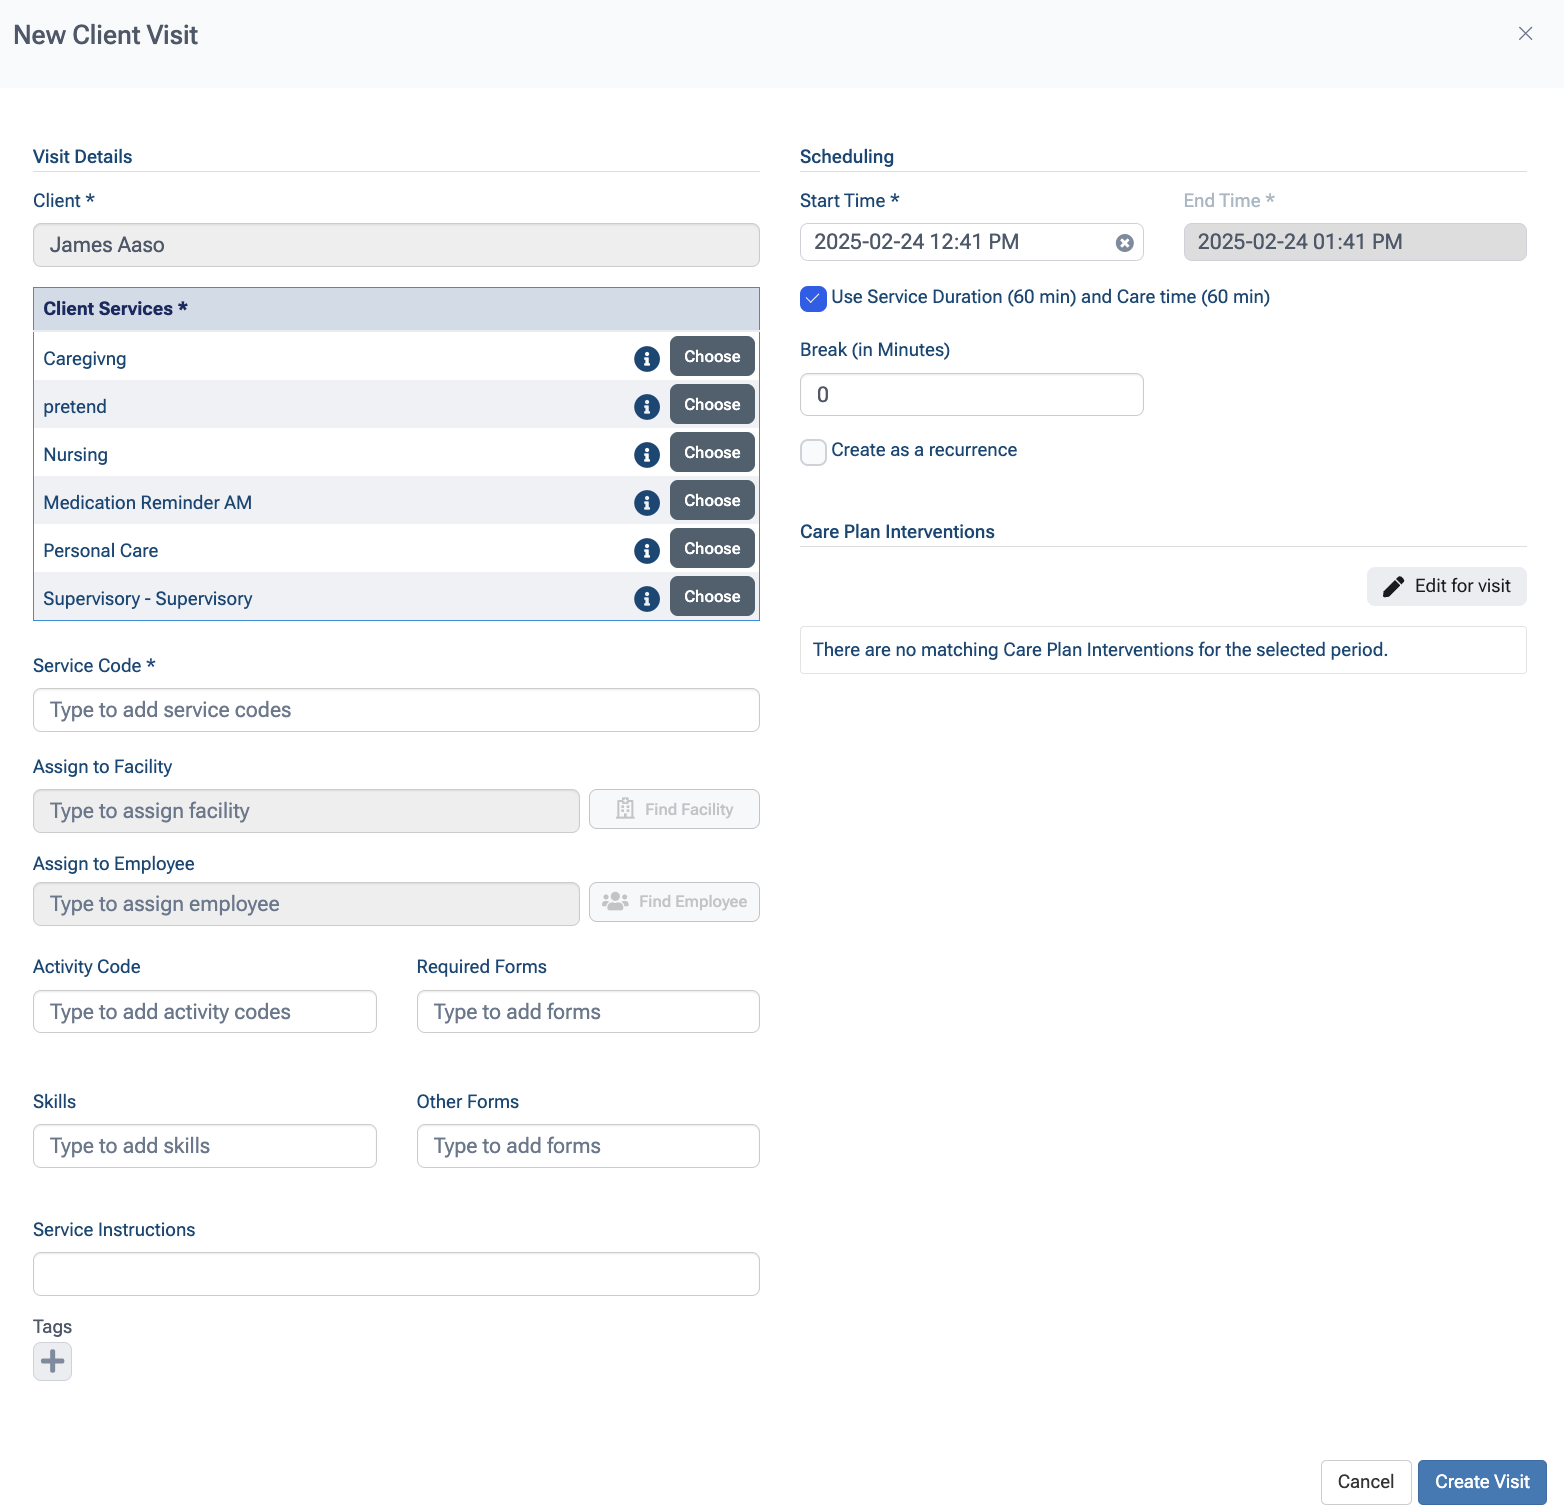Add a new tag with plus icon
The image size is (1564, 1508).
(52, 1361)
